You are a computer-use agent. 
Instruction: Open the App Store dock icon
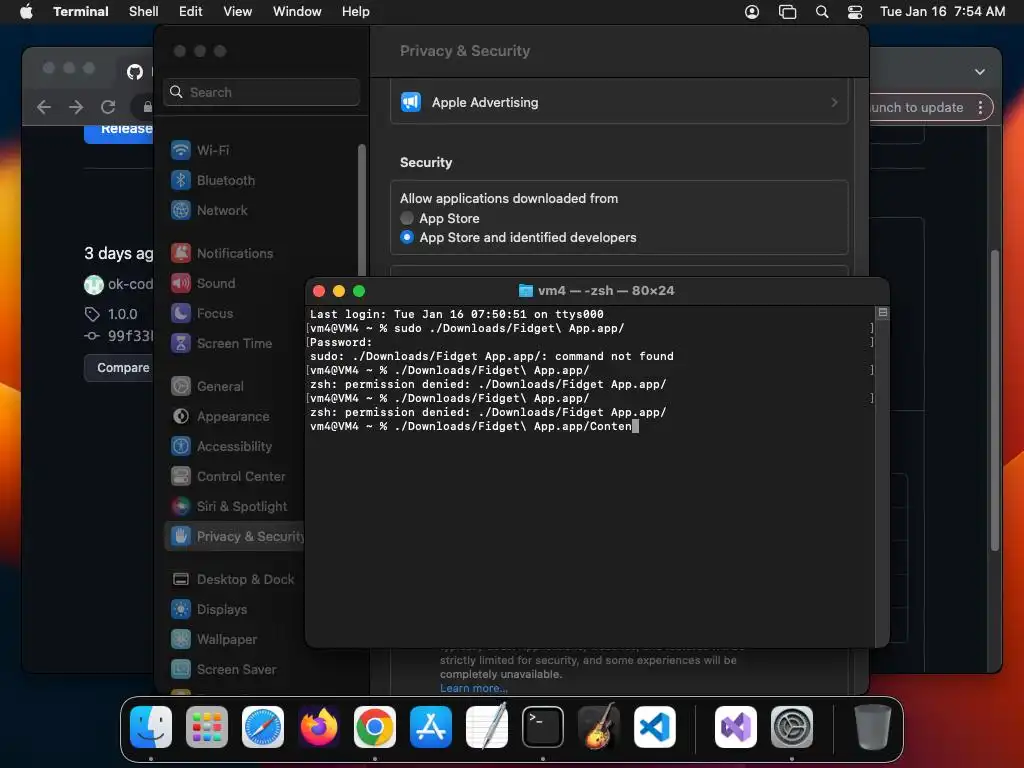click(x=431, y=726)
